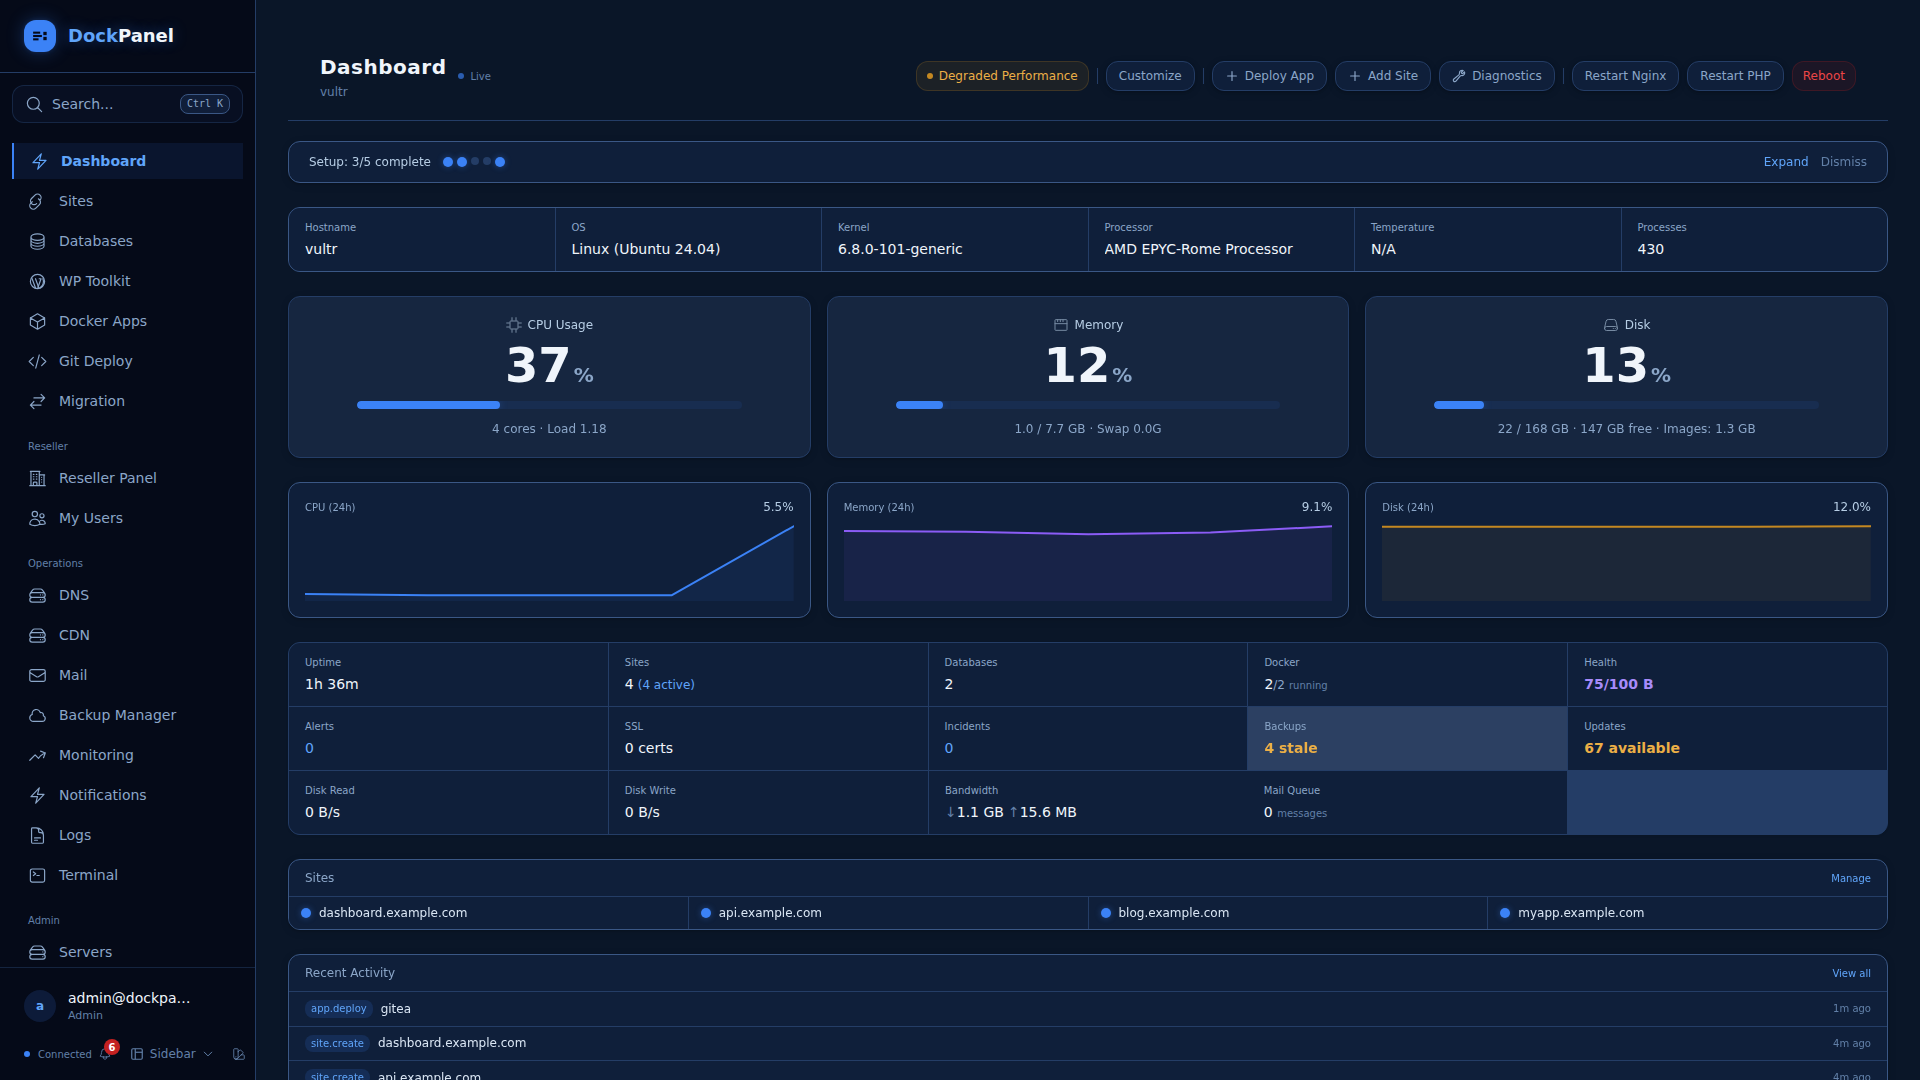This screenshot has height=1080, width=1920.
Task: Click the Git Deploy code icon
Action: (38, 361)
